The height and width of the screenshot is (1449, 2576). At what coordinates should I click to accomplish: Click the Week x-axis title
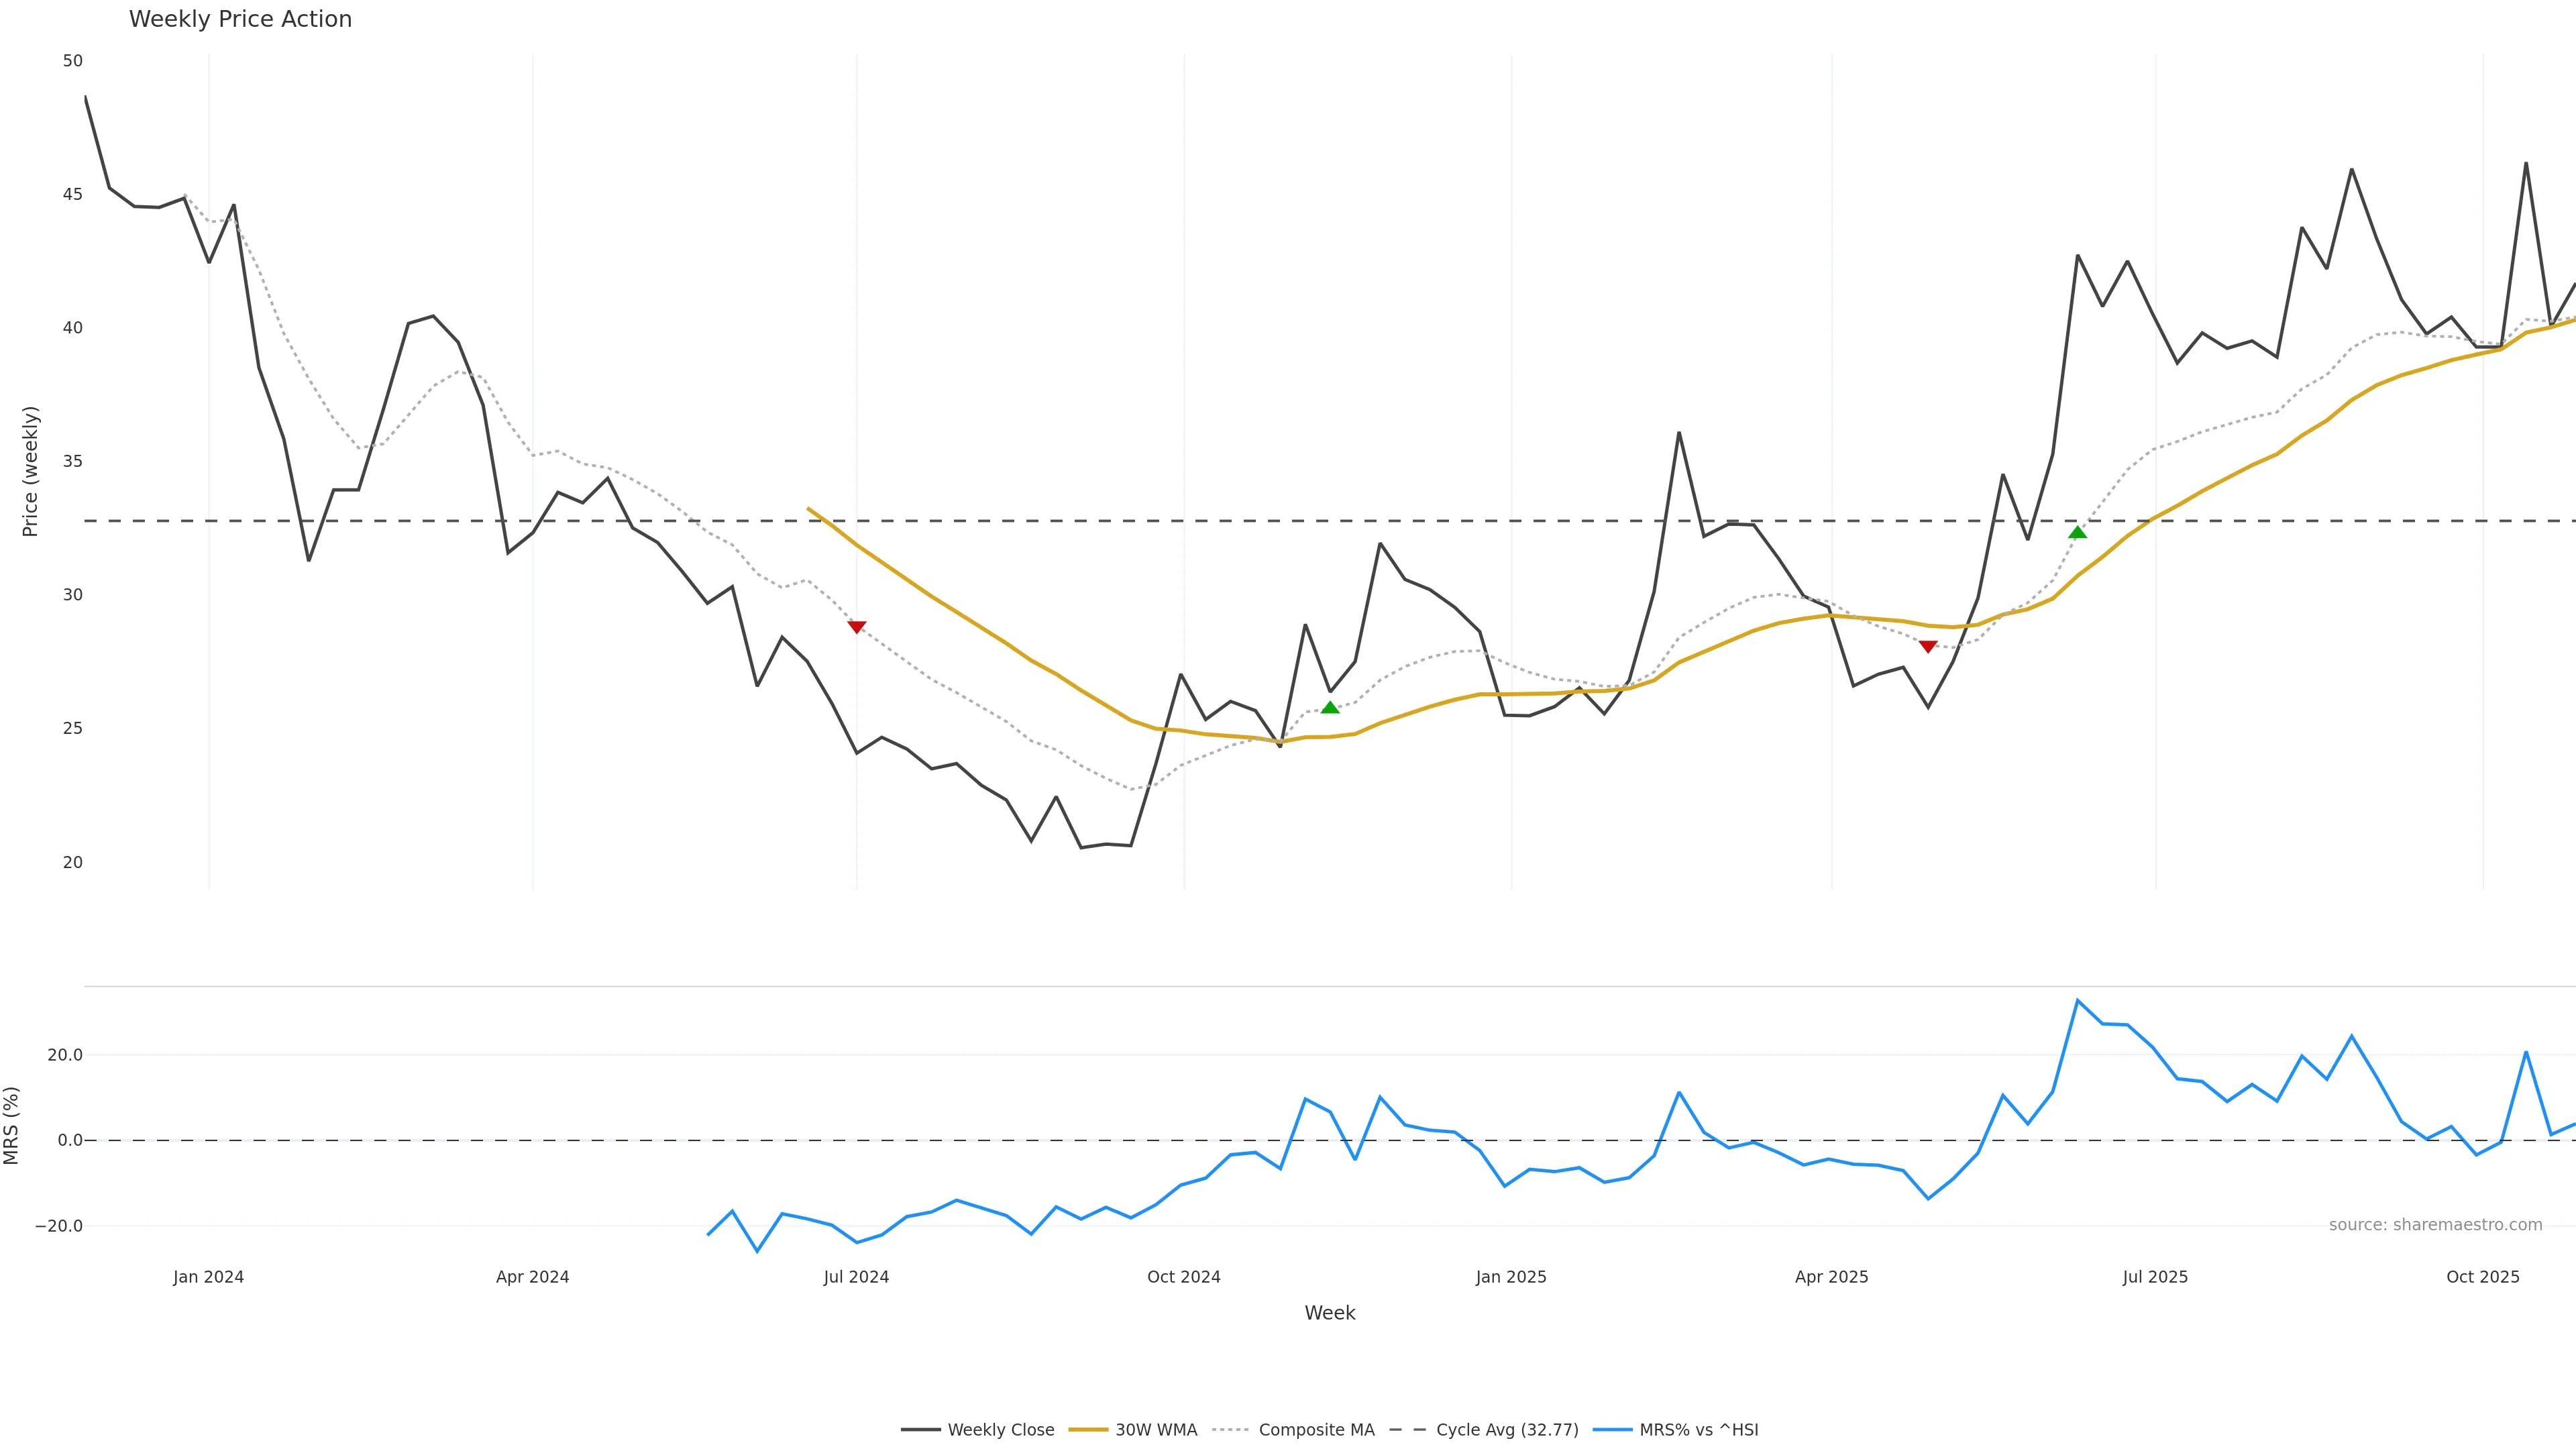tap(1329, 1313)
